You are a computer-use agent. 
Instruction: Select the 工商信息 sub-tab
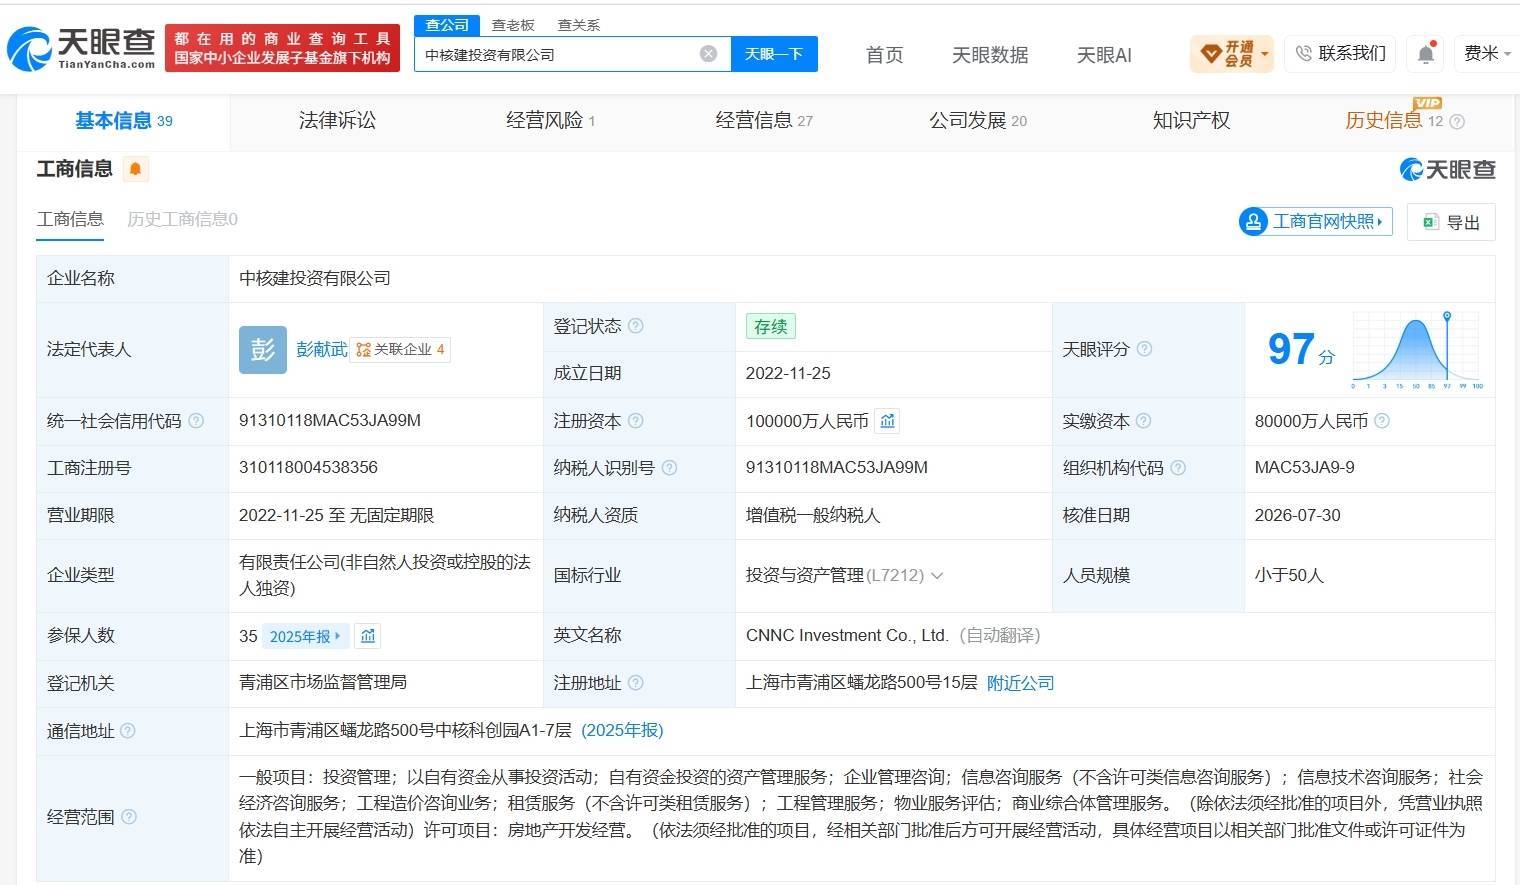click(70, 220)
